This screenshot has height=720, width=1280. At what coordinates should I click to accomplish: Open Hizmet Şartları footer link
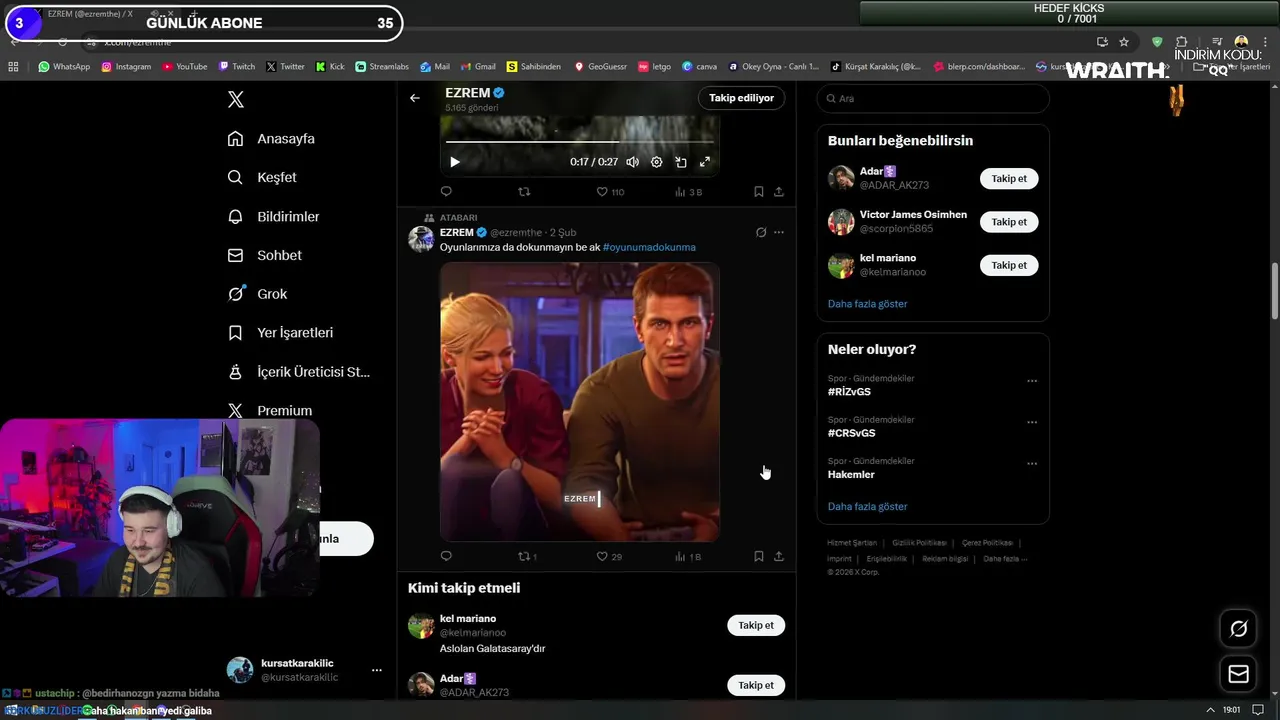[851, 543]
